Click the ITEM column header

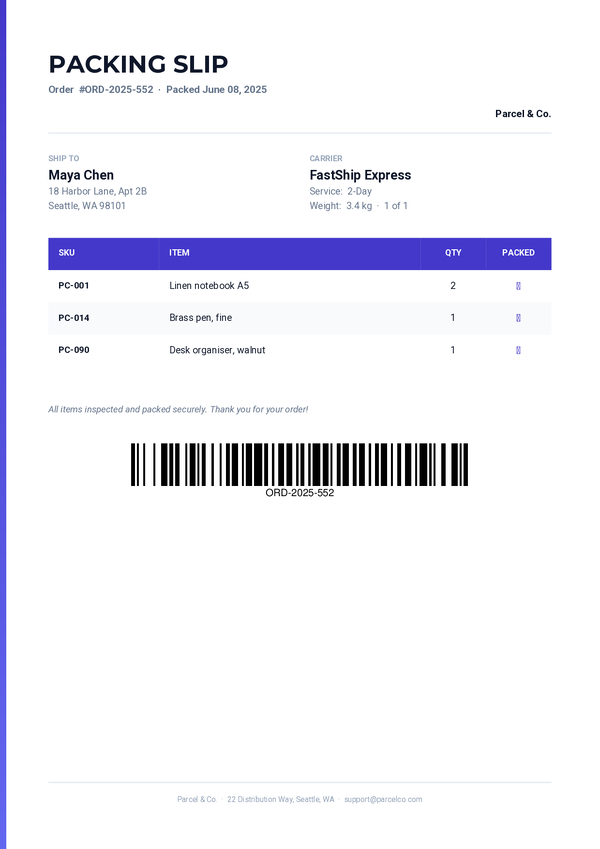(179, 253)
